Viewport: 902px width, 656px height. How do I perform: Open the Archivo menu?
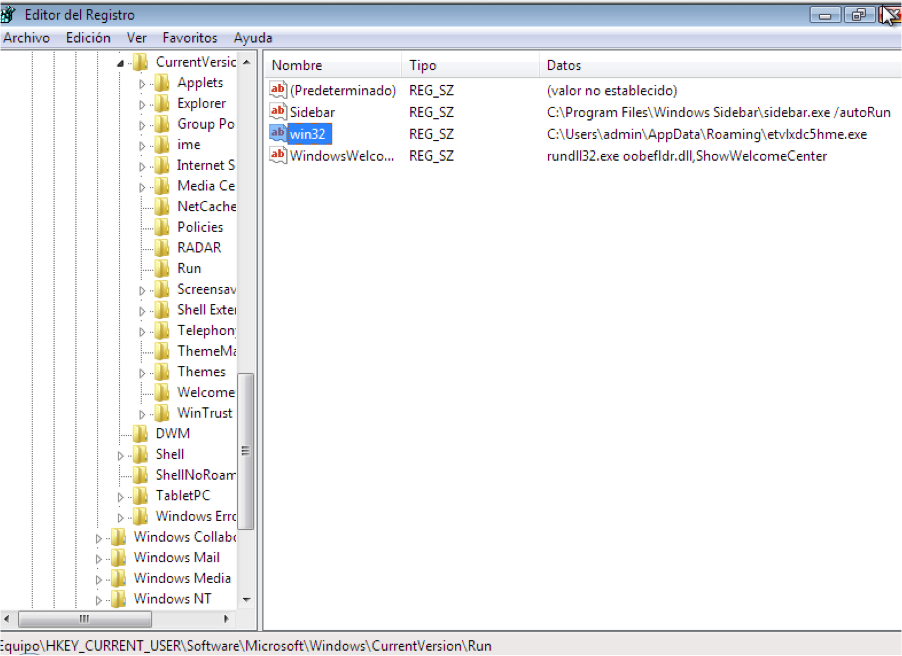26,38
